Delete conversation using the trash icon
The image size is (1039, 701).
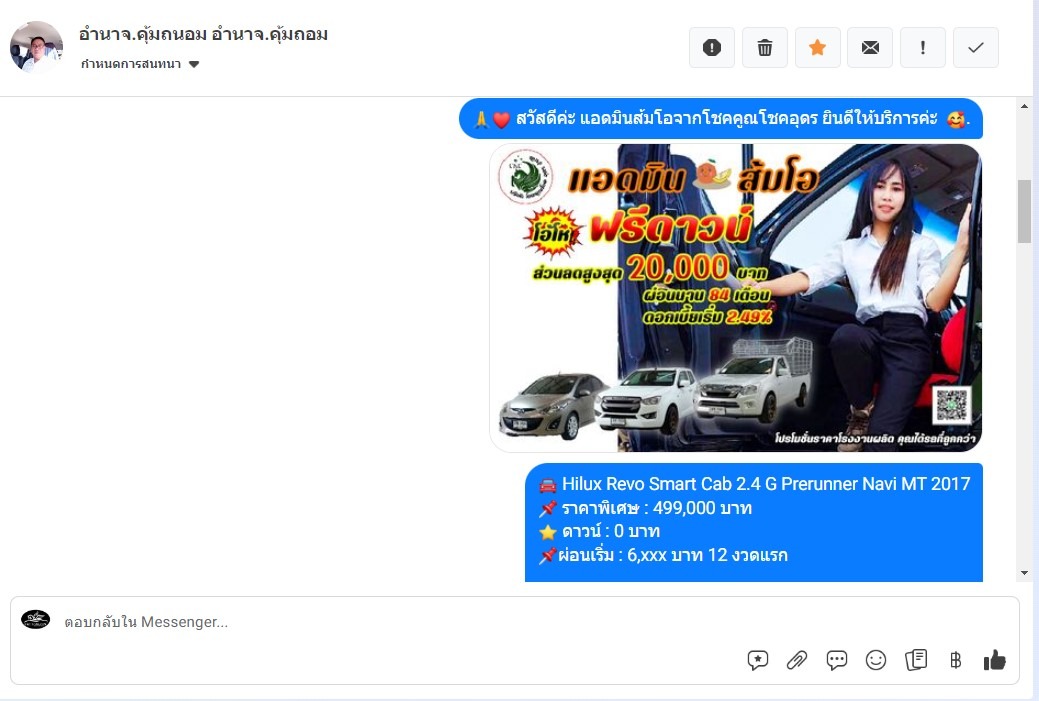[x=765, y=48]
